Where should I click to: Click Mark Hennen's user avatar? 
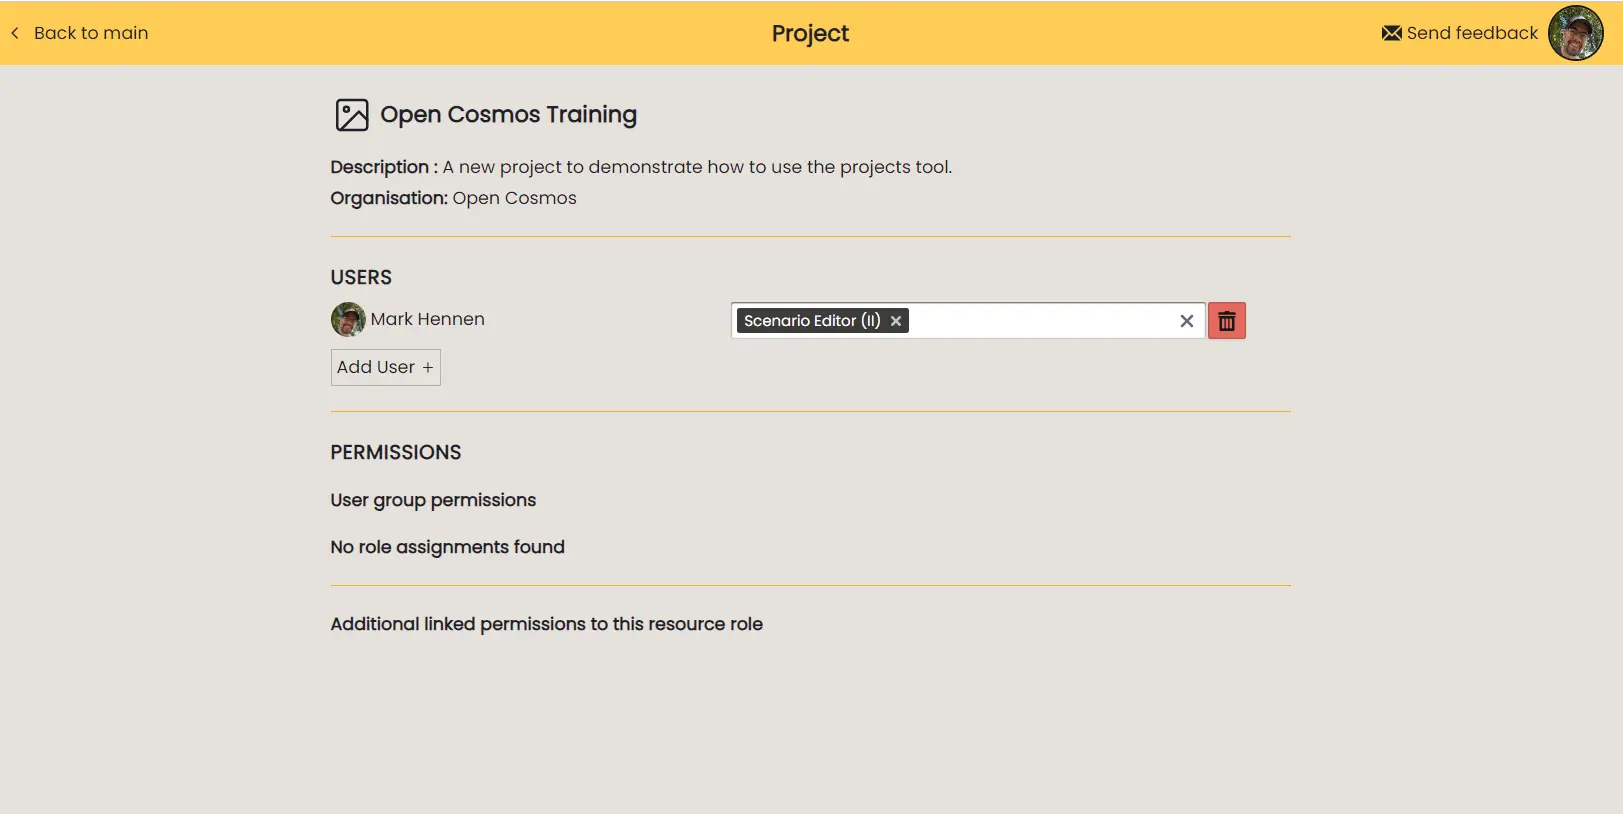[x=348, y=320]
